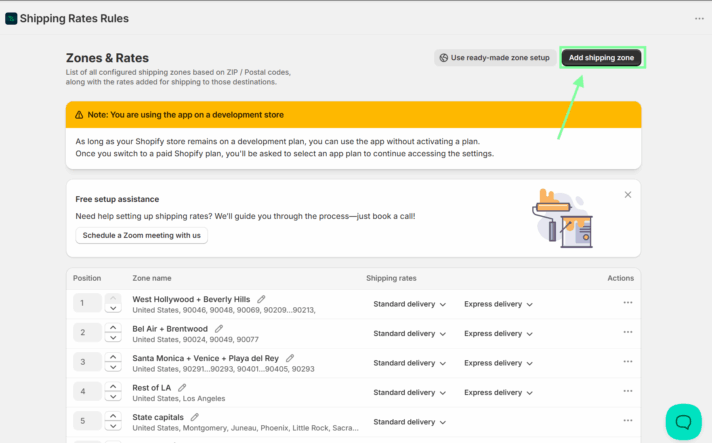Click position field 1 for West Hollywood
712x443 pixels.
click(87, 303)
